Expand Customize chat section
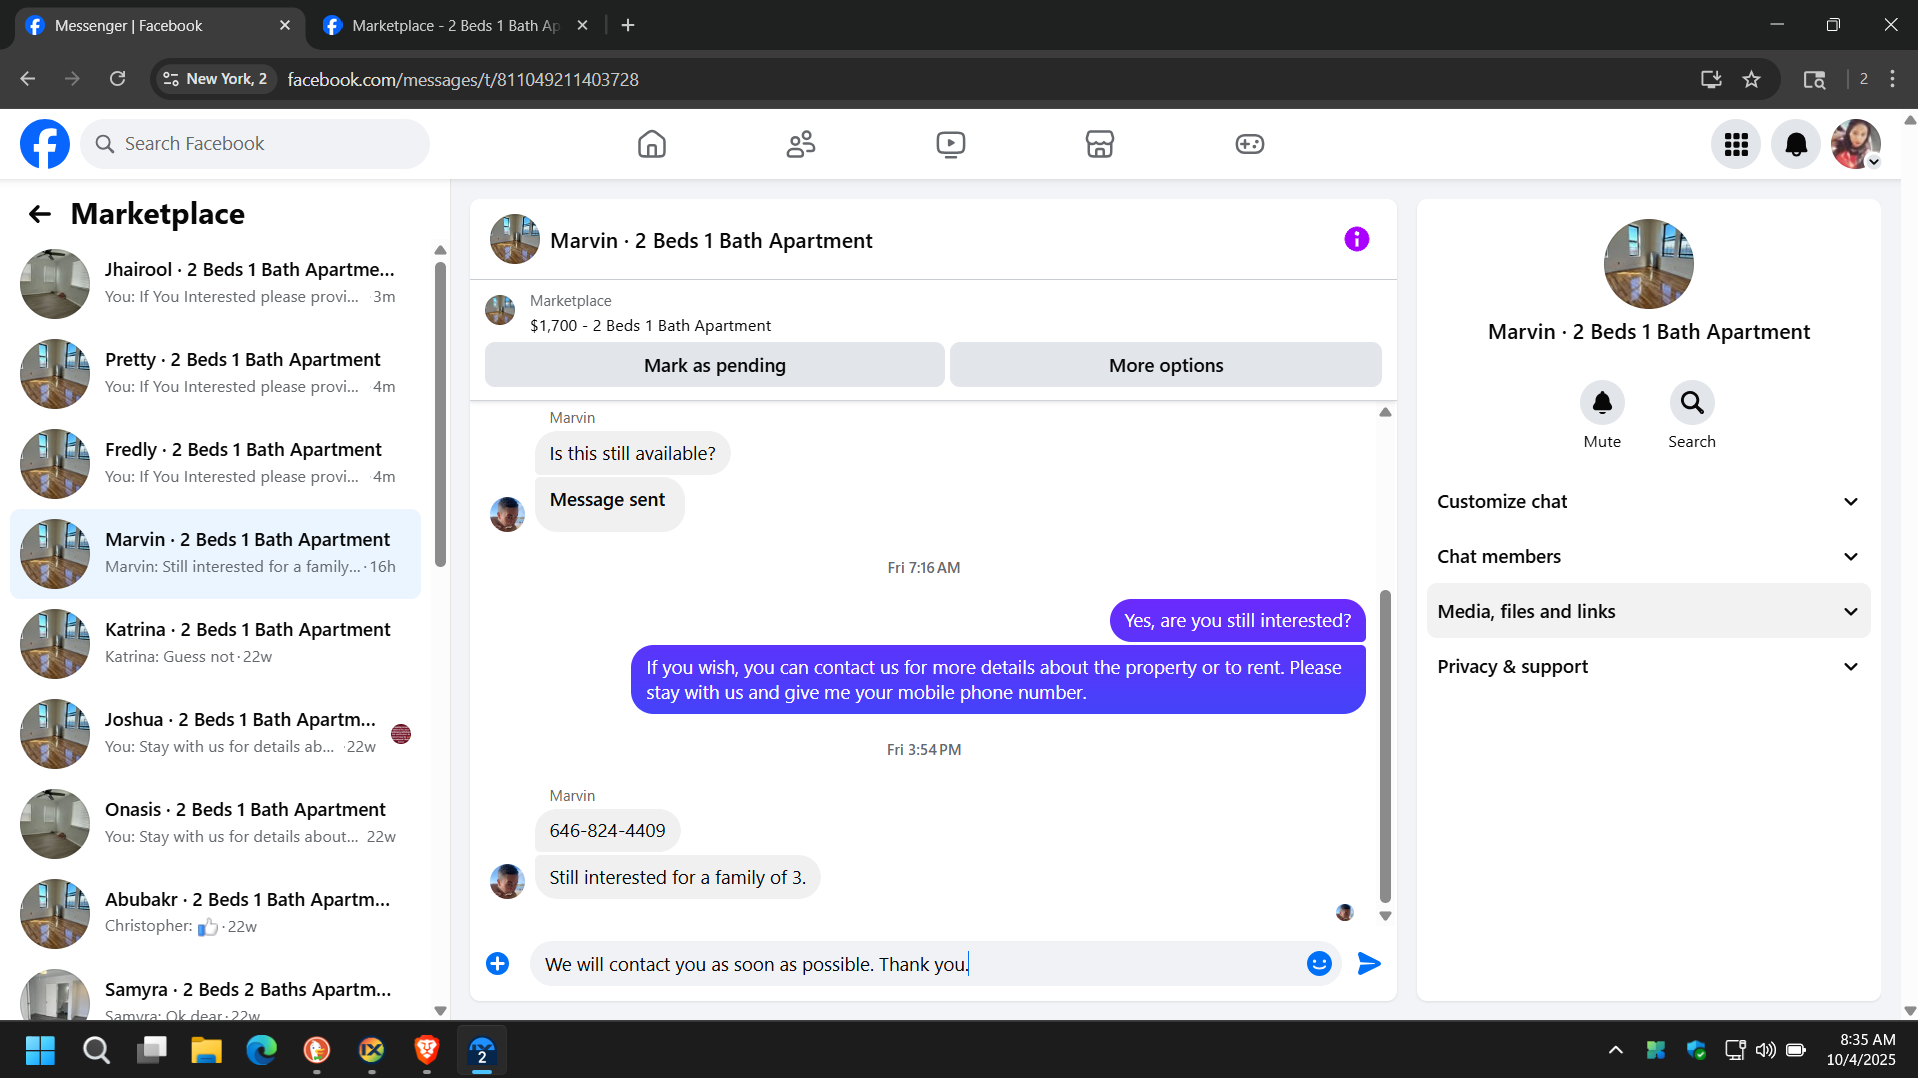1918x1078 pixels. (x=1648, y=502)
